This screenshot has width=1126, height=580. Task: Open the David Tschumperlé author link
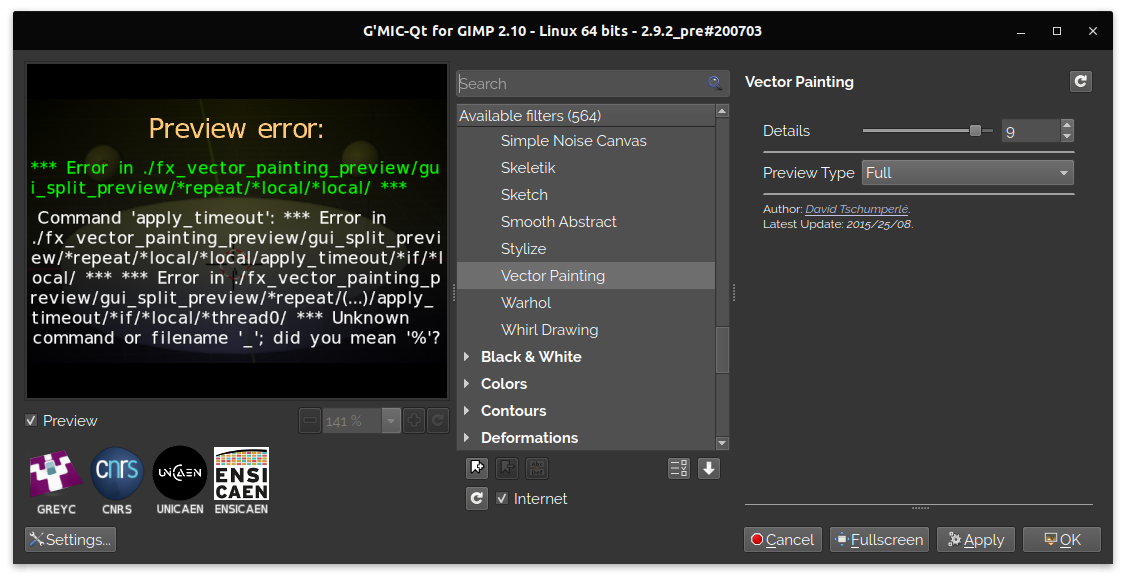[x=857, y=210]
